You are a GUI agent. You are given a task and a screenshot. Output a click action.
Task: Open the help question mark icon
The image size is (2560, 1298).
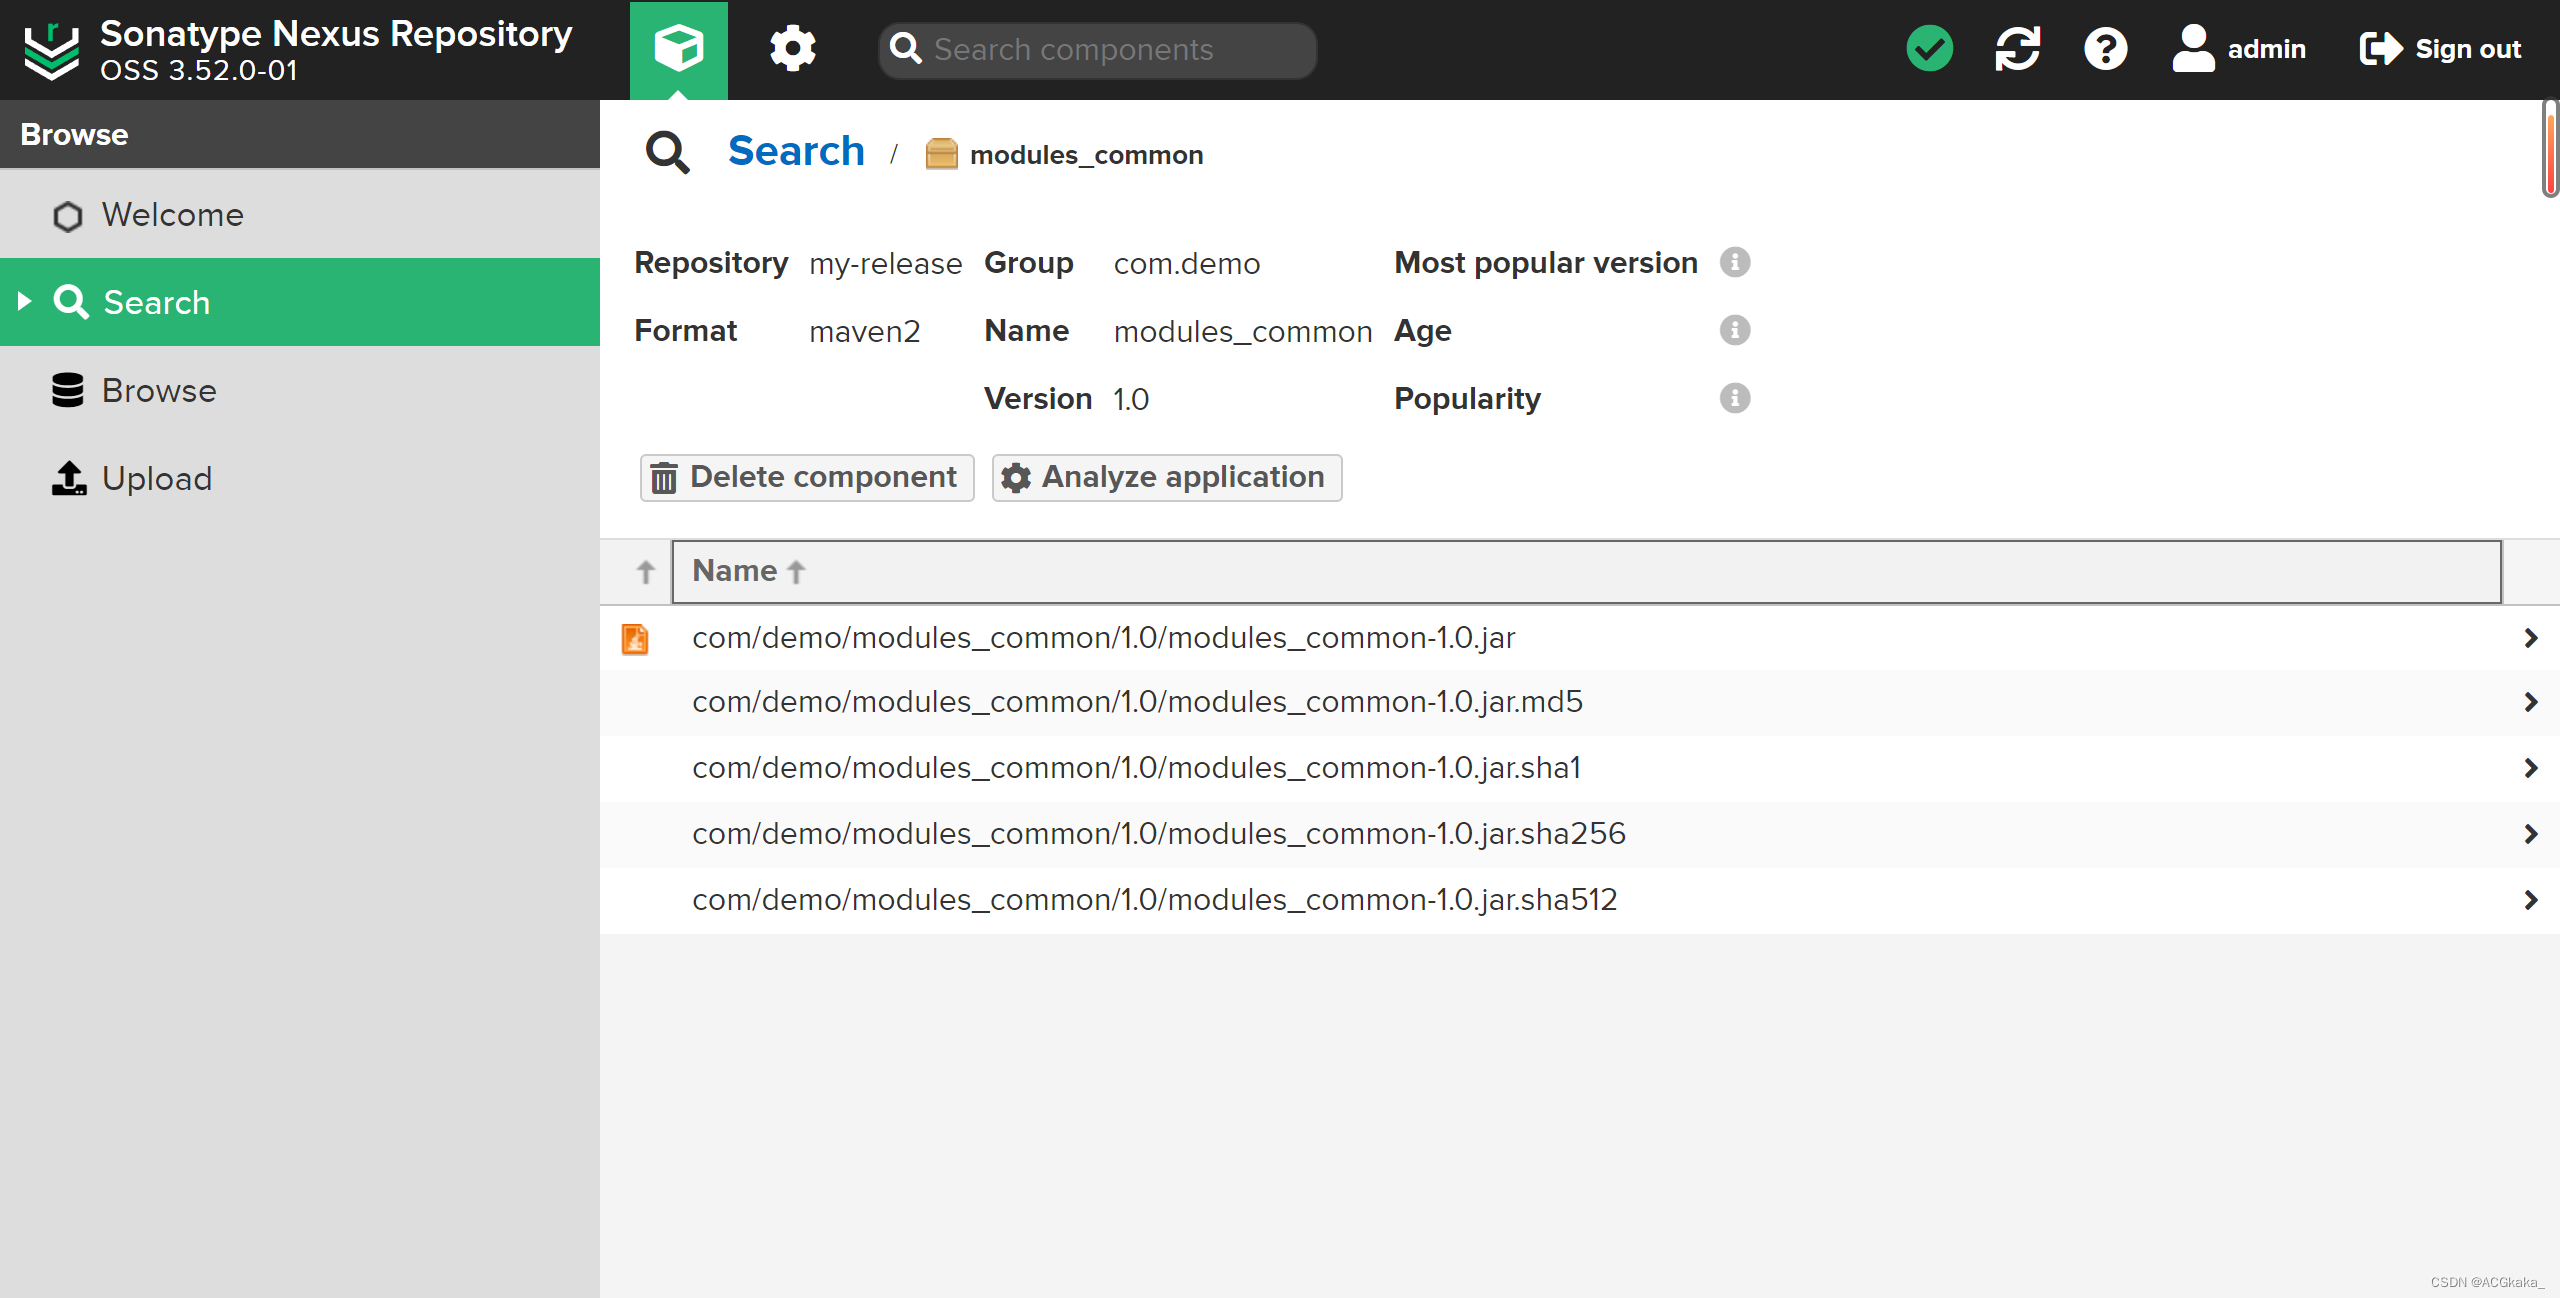pos(2105,48)
